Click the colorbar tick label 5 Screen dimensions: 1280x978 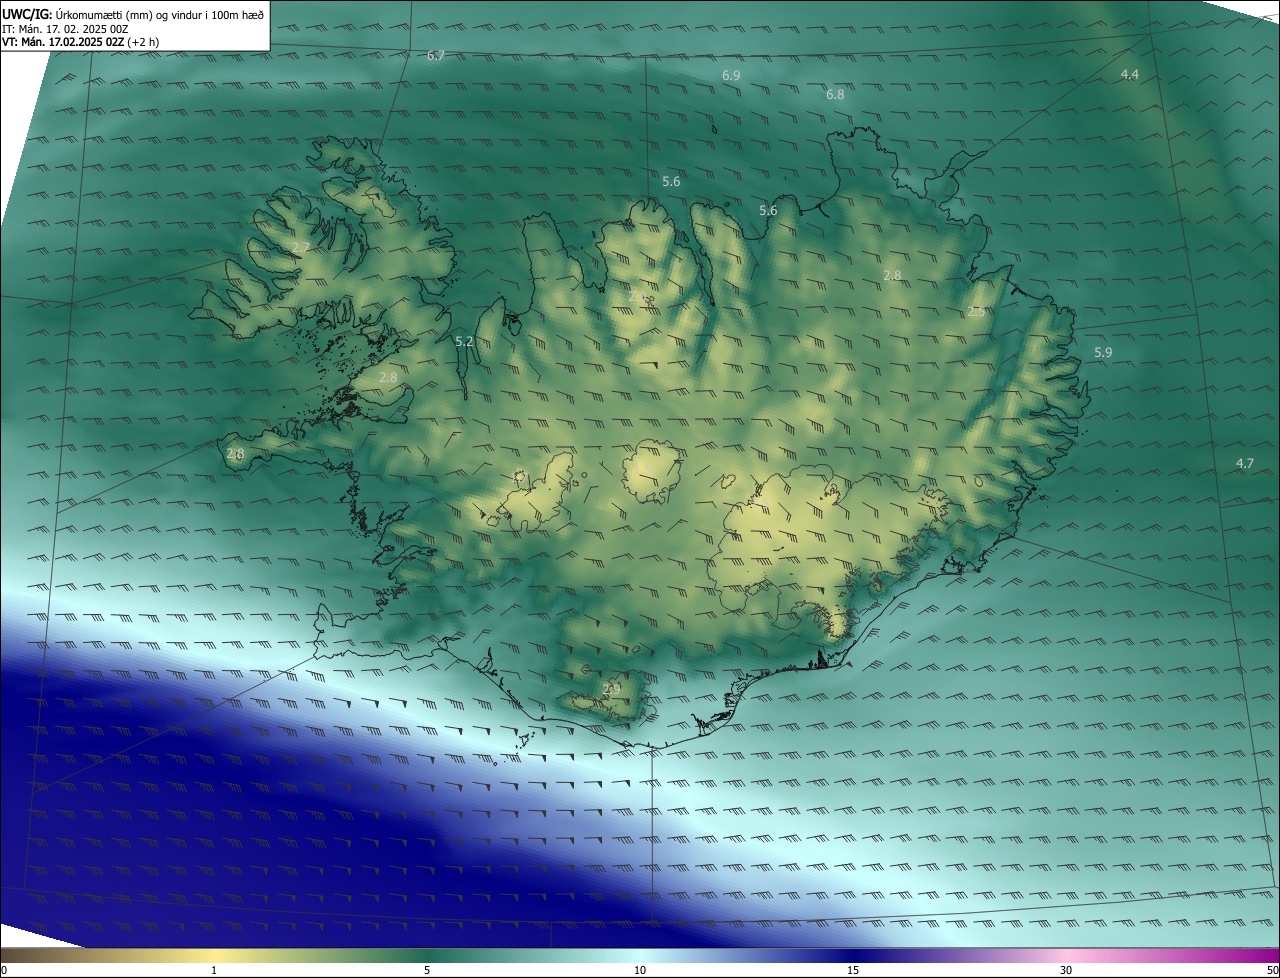point(427,970)
